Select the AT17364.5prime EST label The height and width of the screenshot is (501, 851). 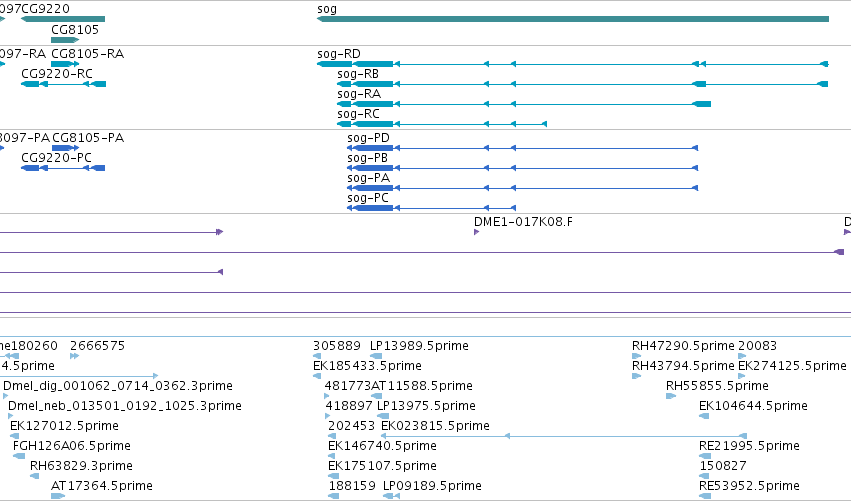102,486
